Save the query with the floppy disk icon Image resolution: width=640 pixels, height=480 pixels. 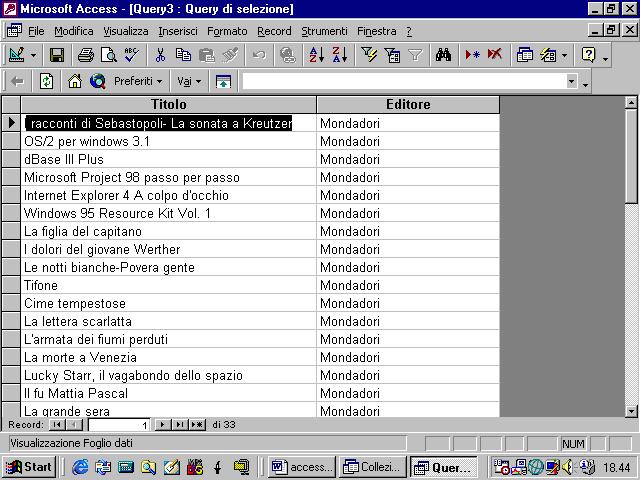[x=57, y=55]
